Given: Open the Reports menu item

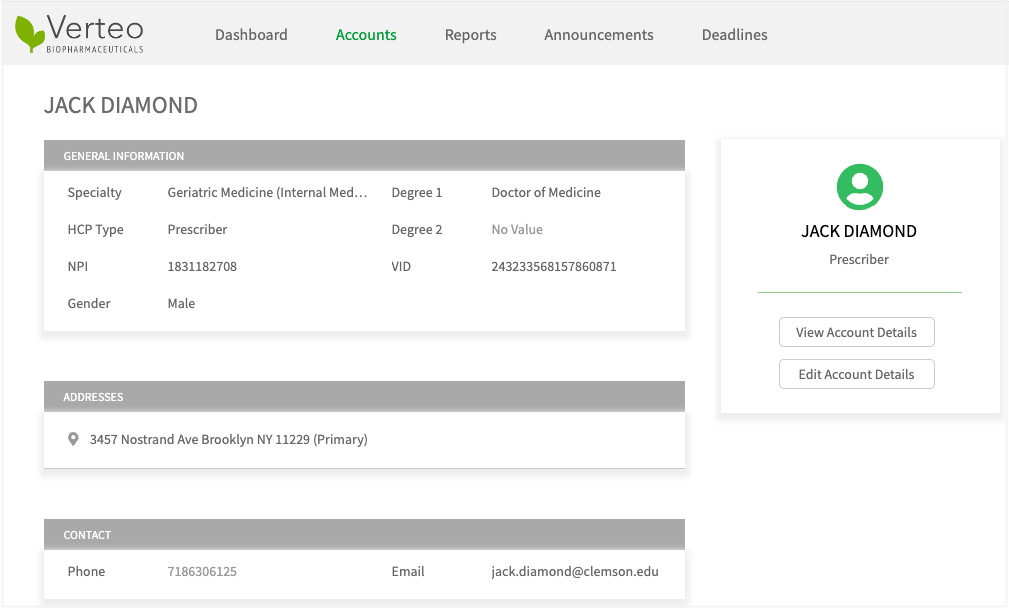Looking at the screenshot, I should 470,35.
